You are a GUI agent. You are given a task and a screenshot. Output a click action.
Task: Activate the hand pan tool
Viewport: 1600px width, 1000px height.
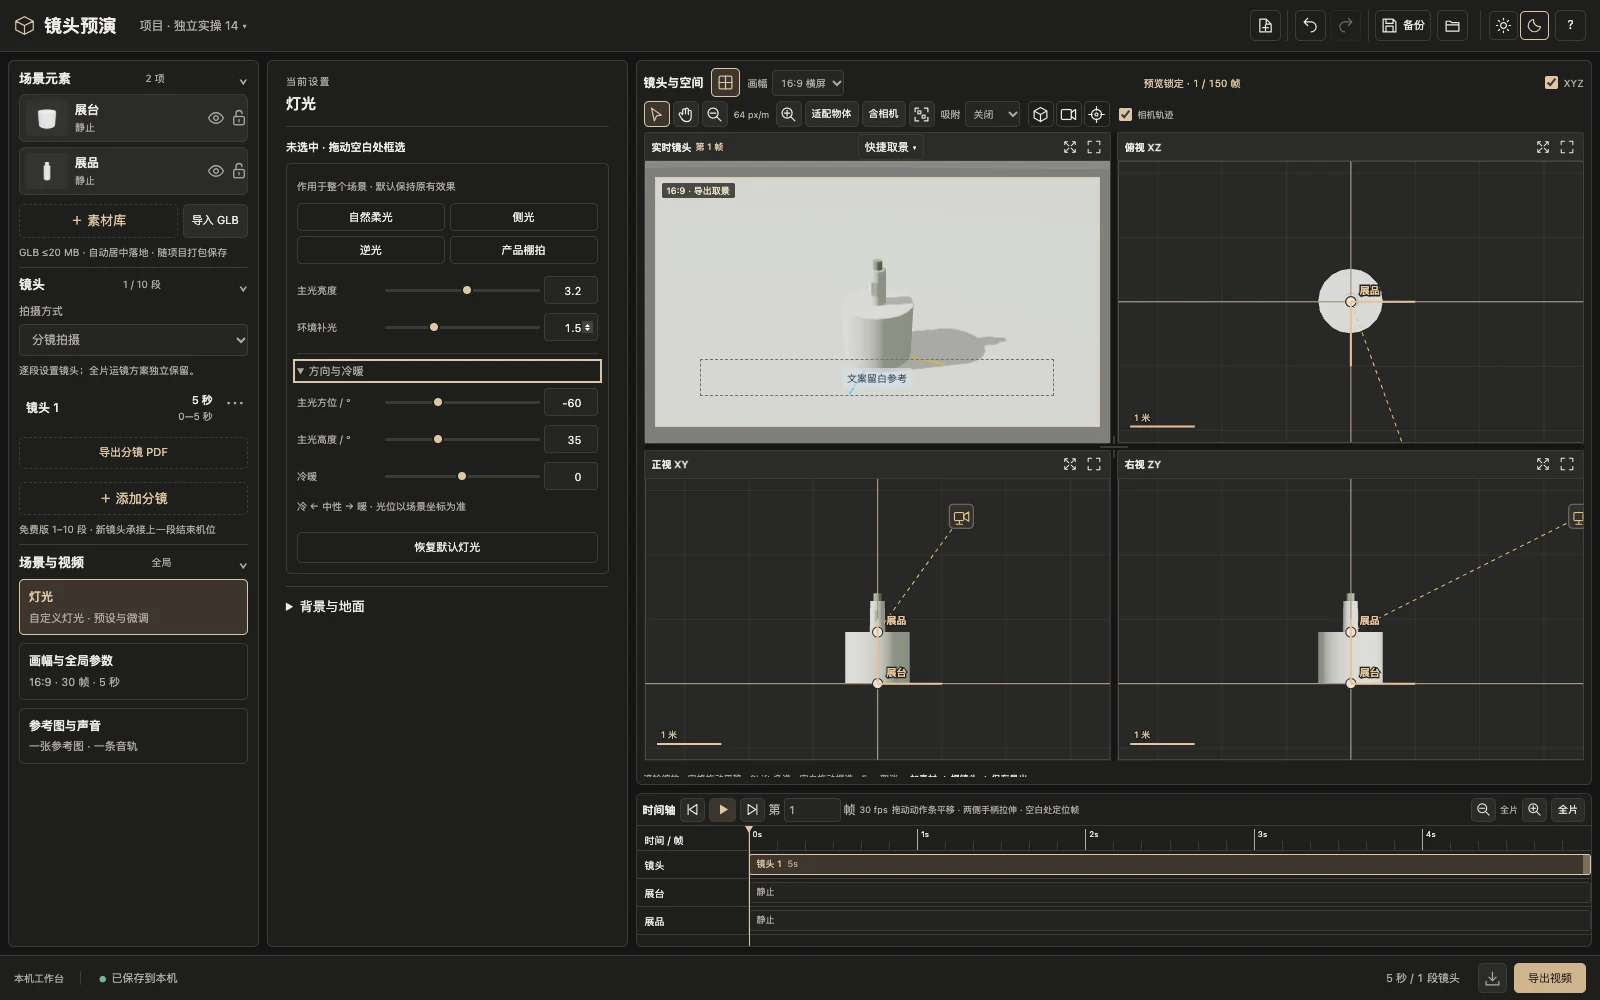tap(685, 114)
